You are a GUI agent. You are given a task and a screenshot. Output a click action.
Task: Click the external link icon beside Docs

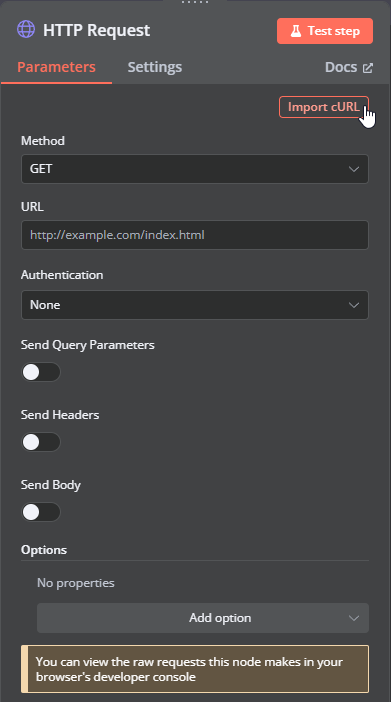368,68
